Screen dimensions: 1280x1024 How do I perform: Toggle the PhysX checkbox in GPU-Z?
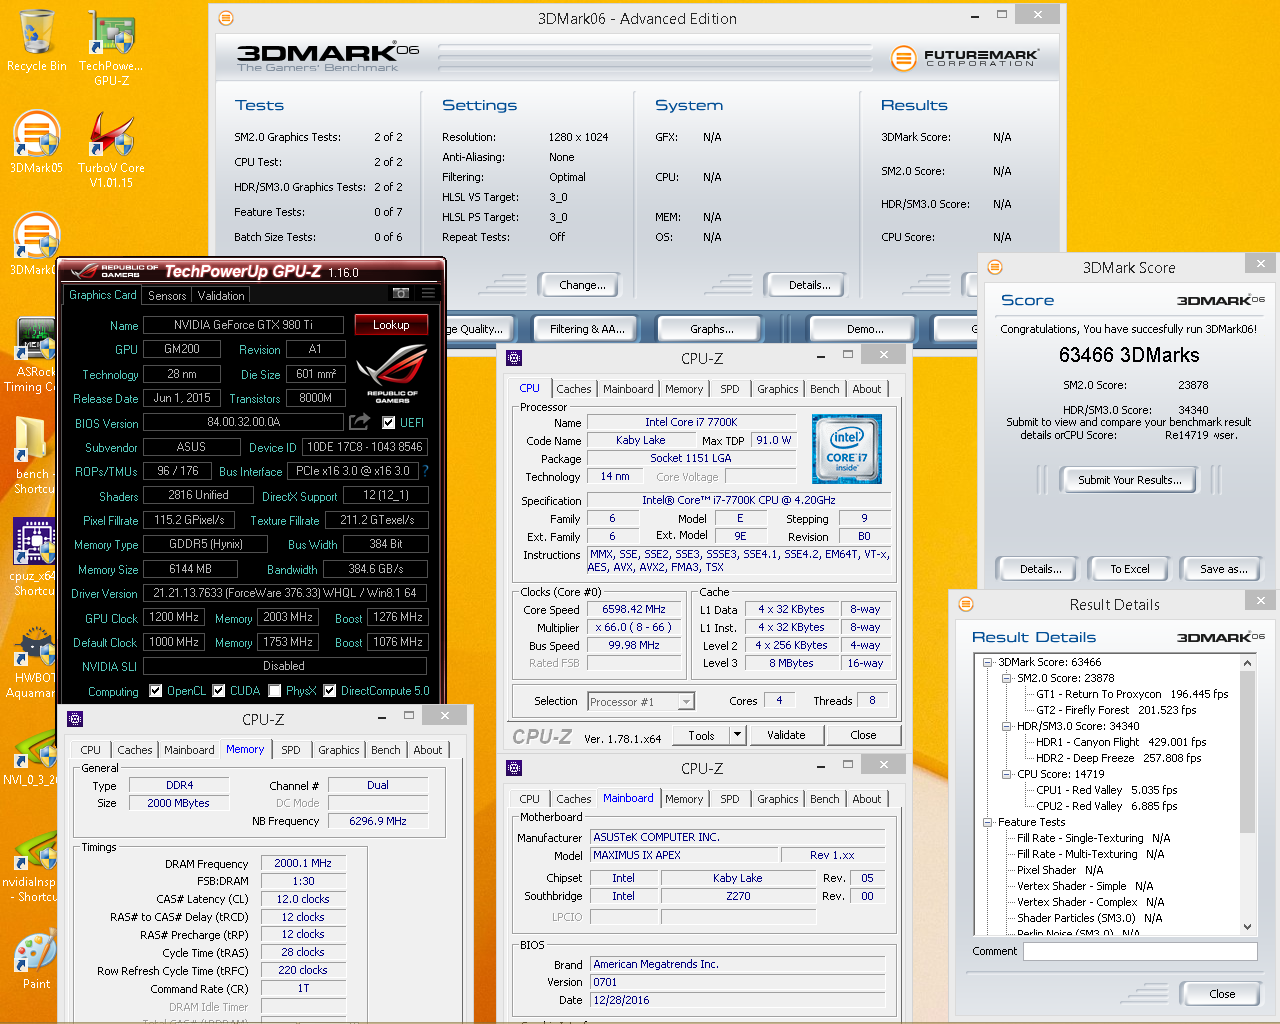(x=273, y=691)
